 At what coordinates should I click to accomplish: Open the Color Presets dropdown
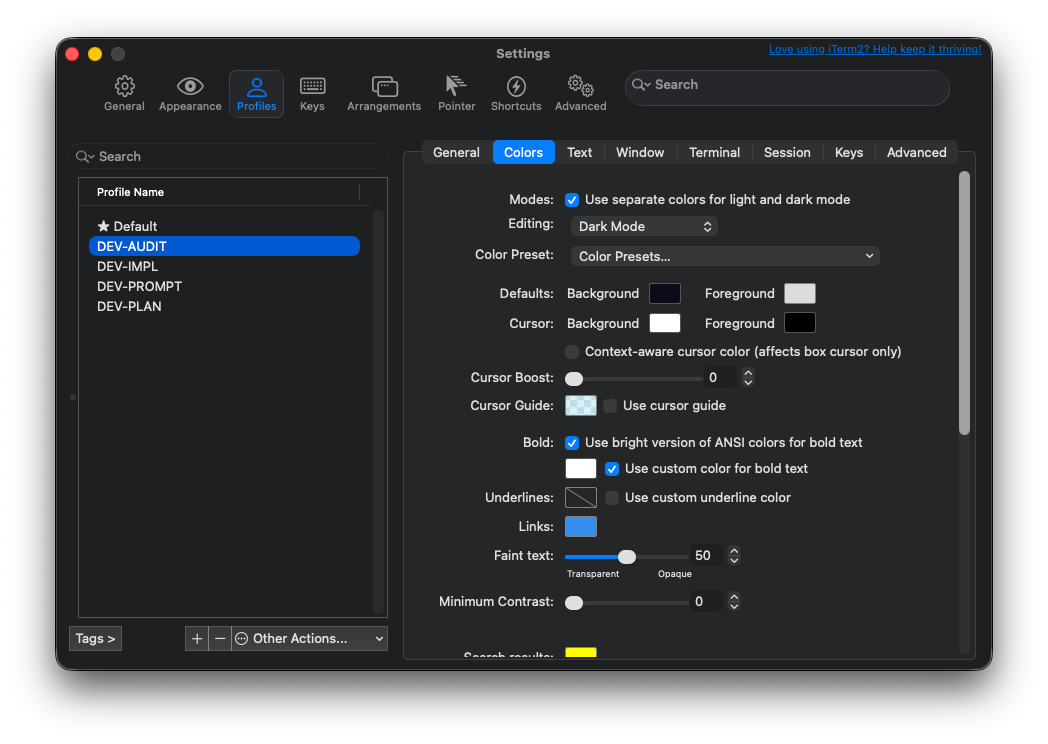point(724,256)
